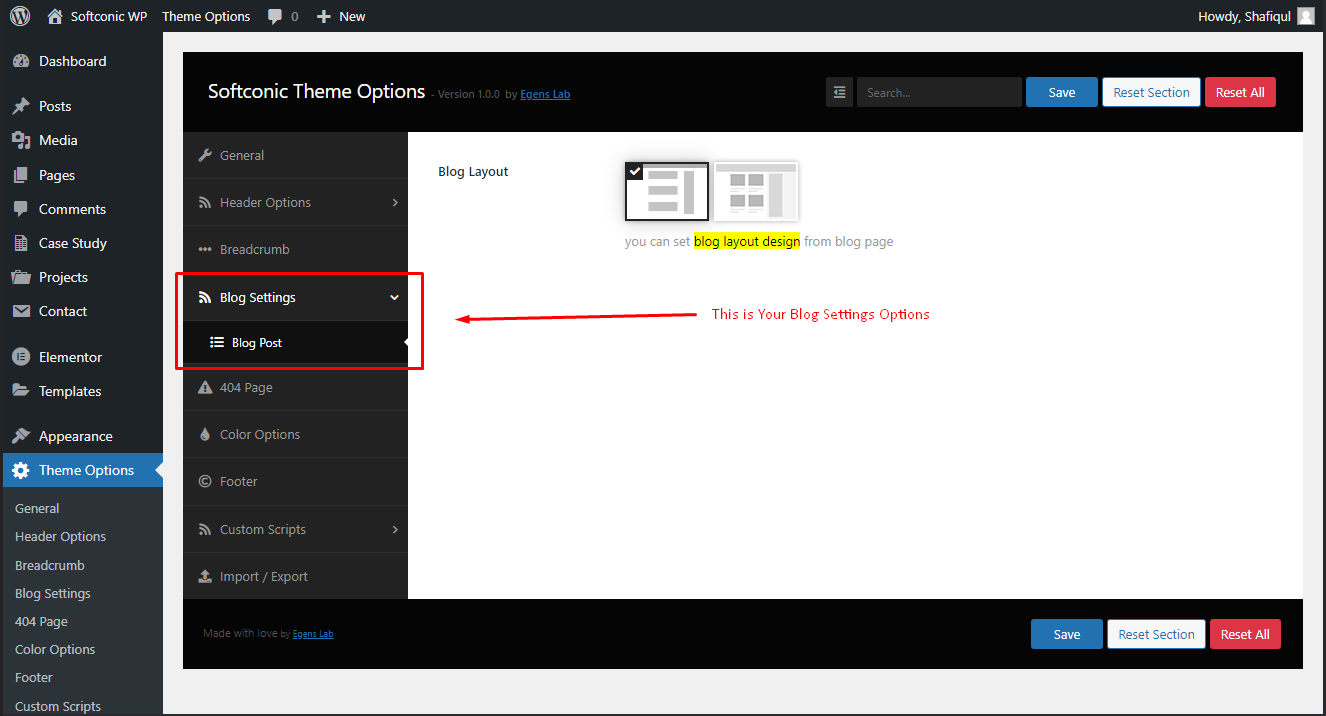Open the Egens Lab link in footer
This screenshot has width=1326, height=716.
coord(313,634)
